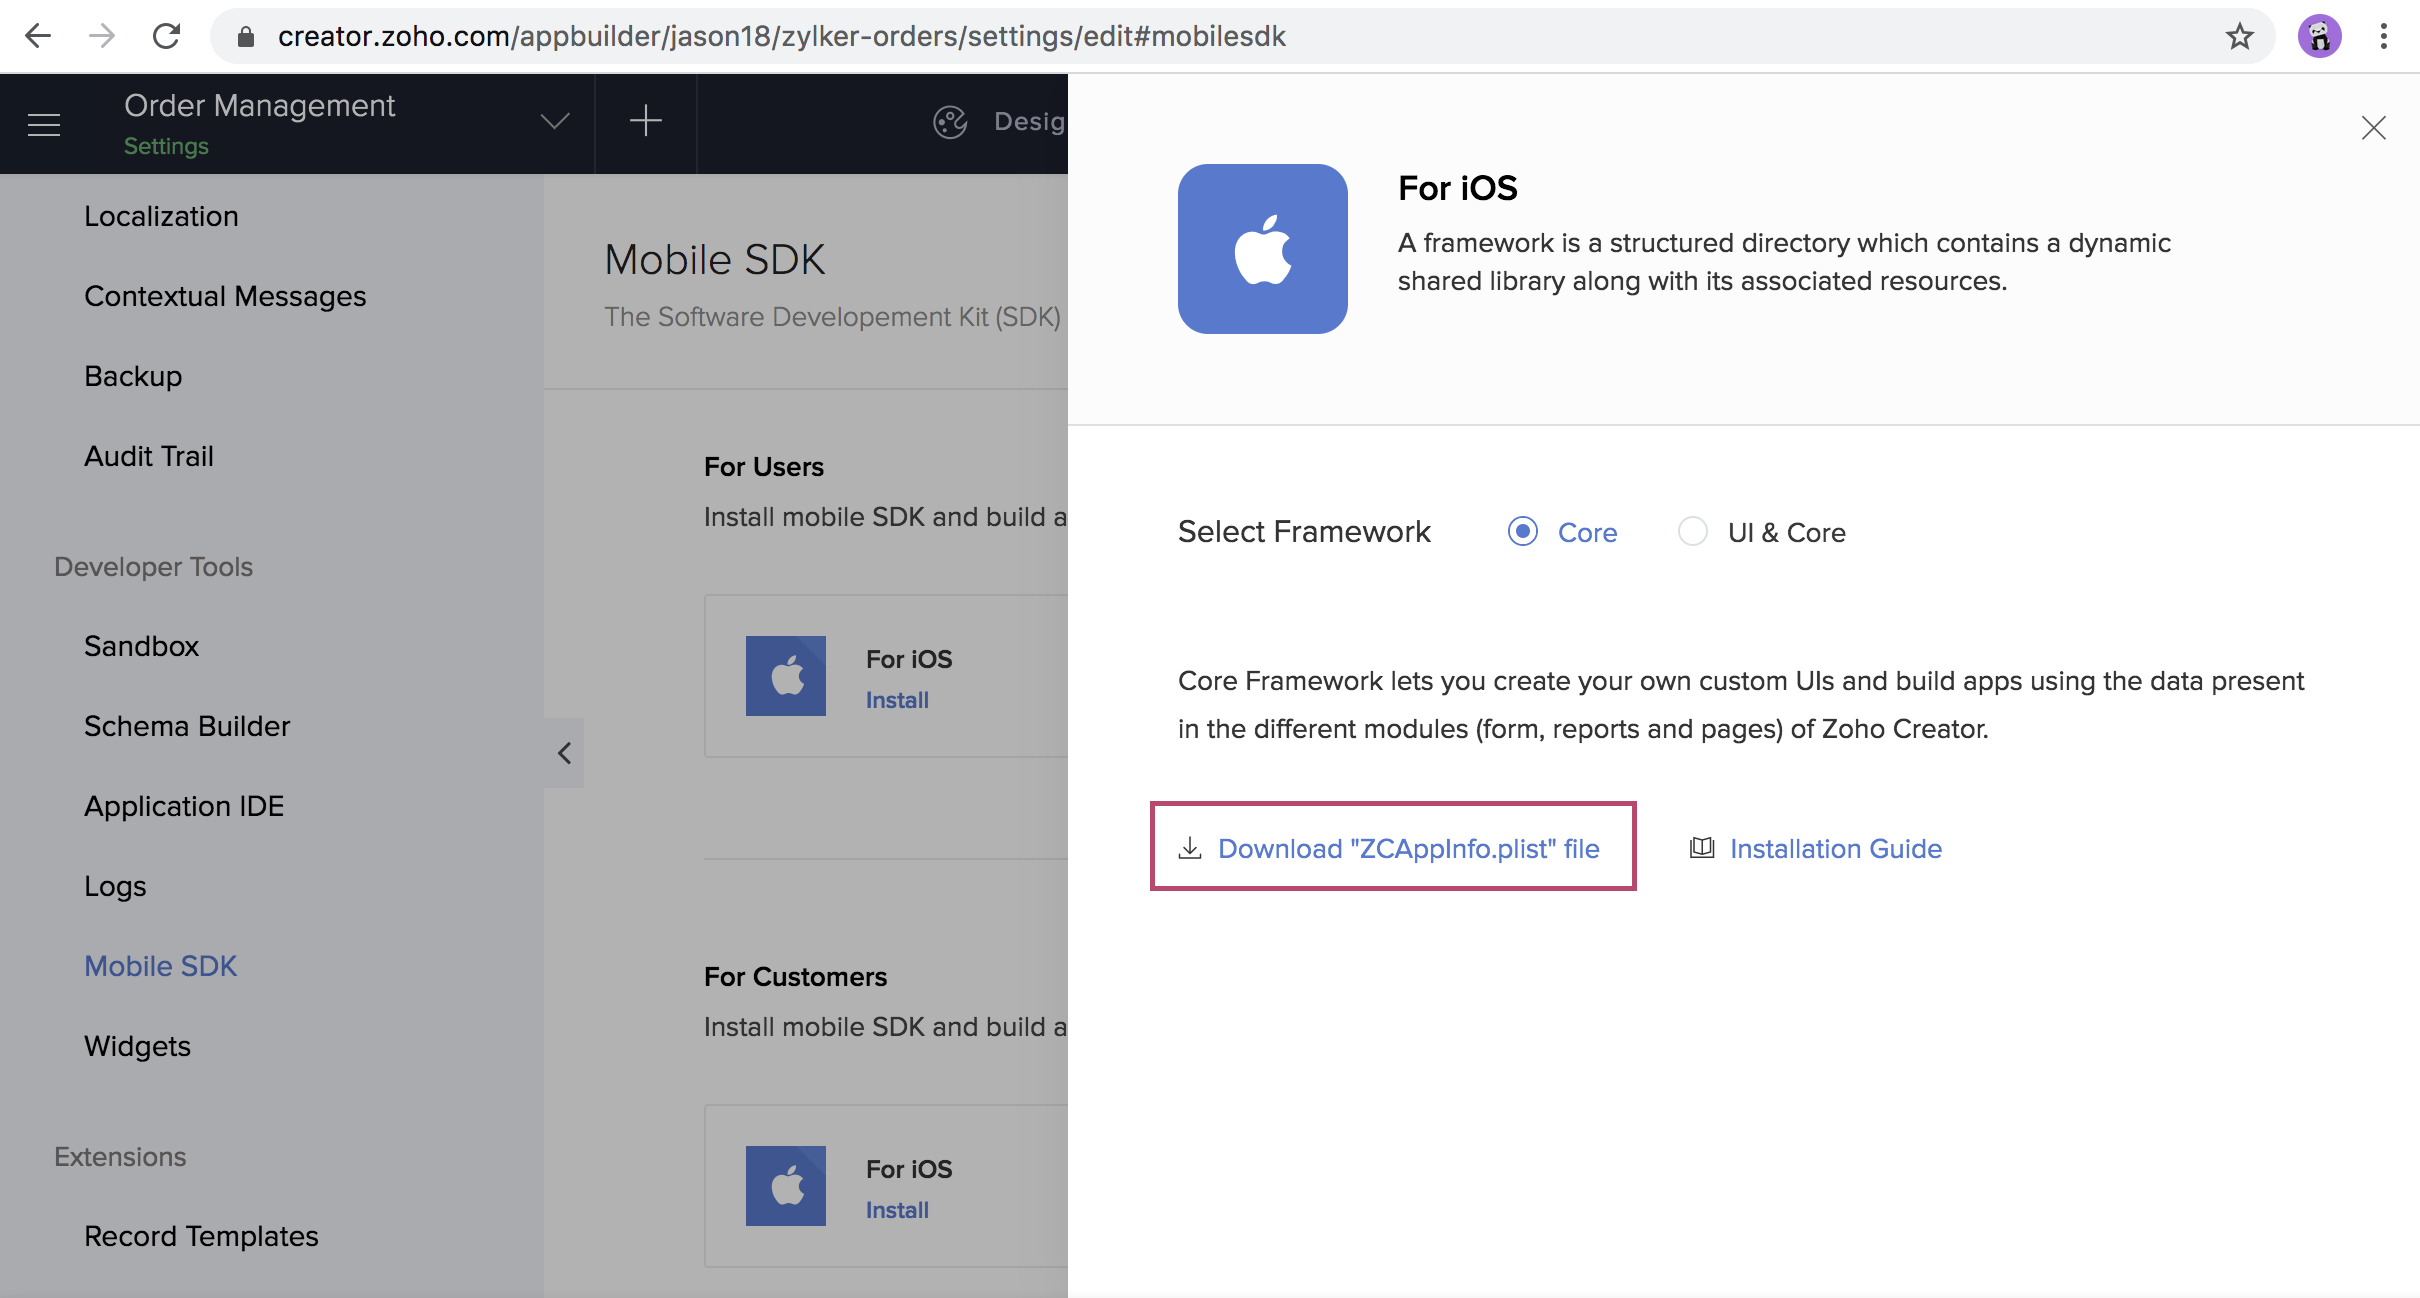2420x1298 pixels.
Task: Expand the Order Management app dropdown
Action: [555, 122]
